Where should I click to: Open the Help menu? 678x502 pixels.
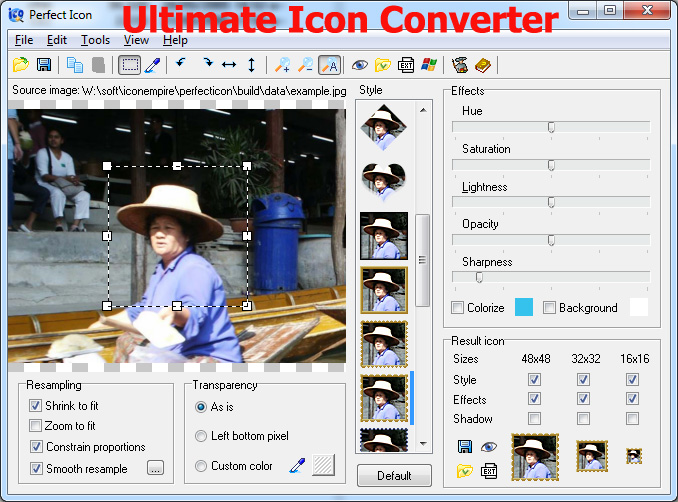175,40
